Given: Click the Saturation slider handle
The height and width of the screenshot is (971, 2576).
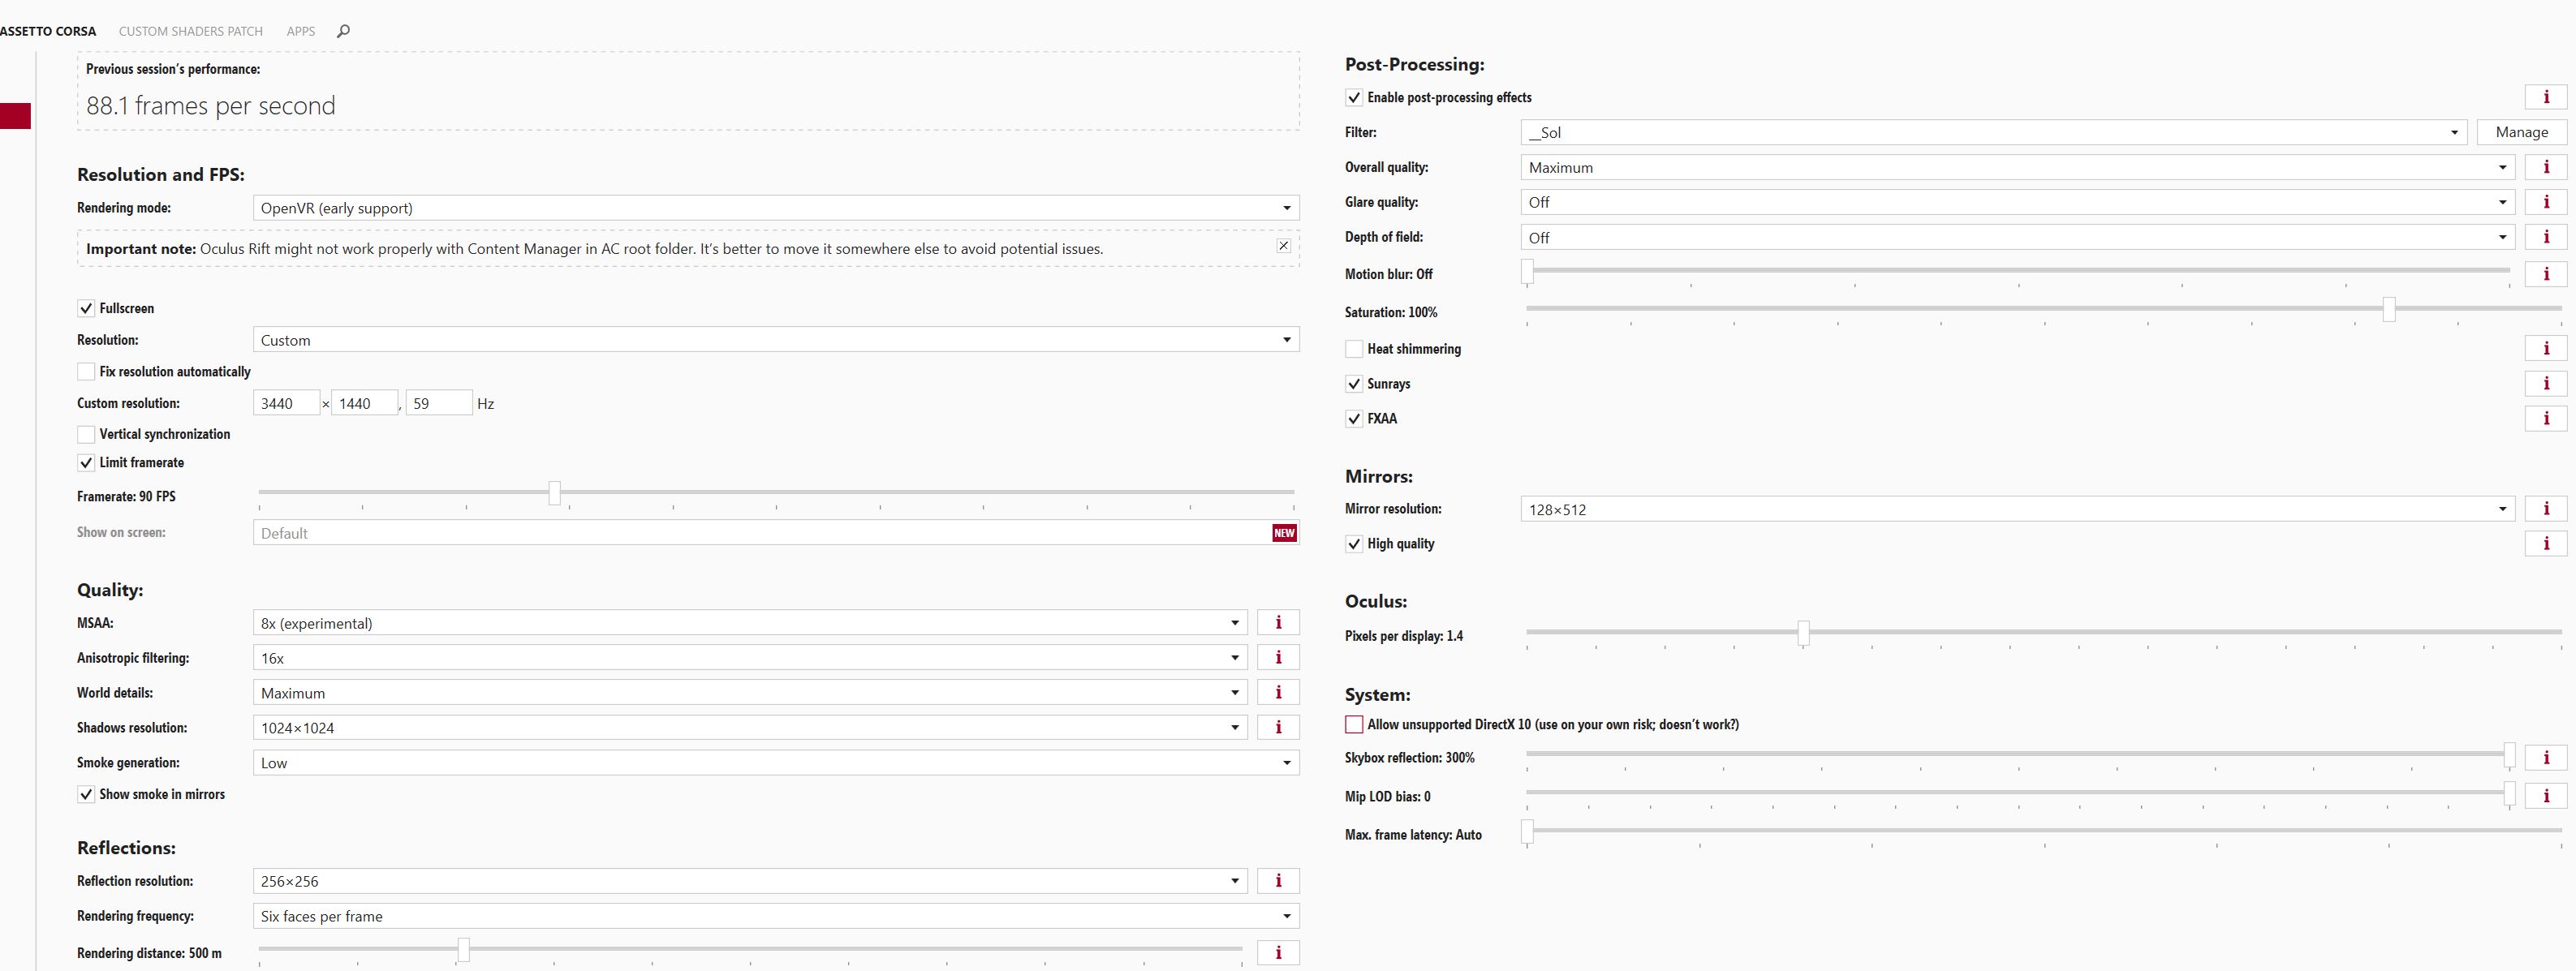Looking at the screenshot, I should click(2389, 309).
